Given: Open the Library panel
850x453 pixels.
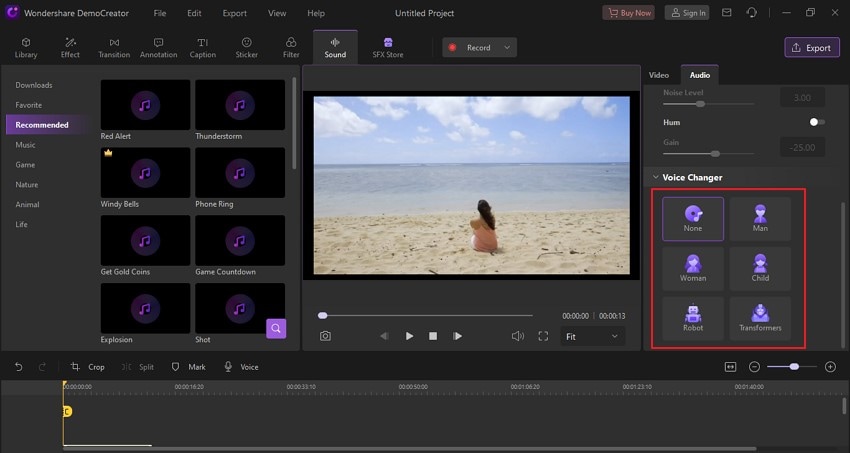Looking at the screenshot, I should coord(25,48).
